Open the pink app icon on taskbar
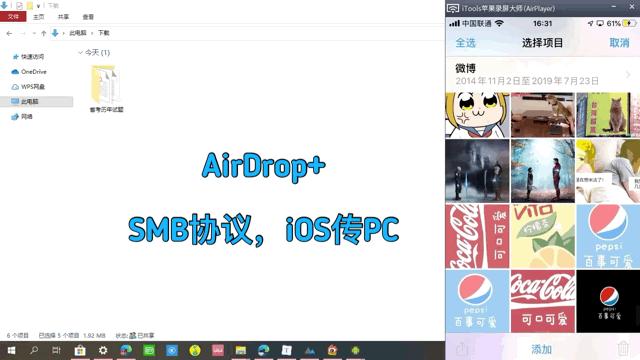 pyautogui.click(x=218, y=350)
